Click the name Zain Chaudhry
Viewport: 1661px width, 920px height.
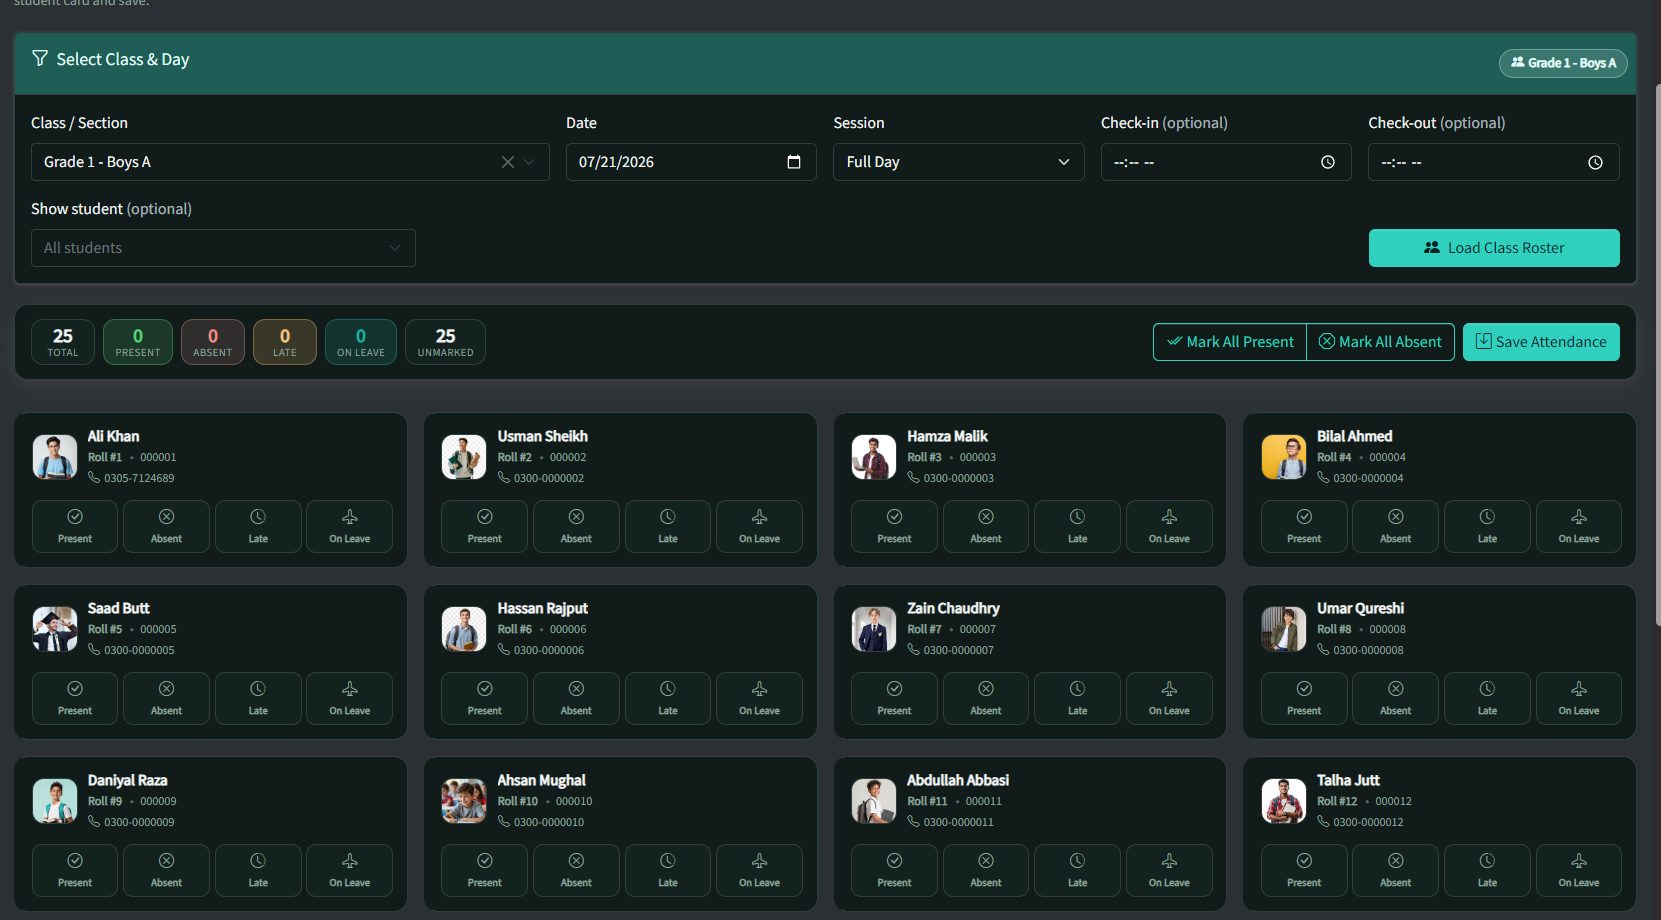pos(953,608)
